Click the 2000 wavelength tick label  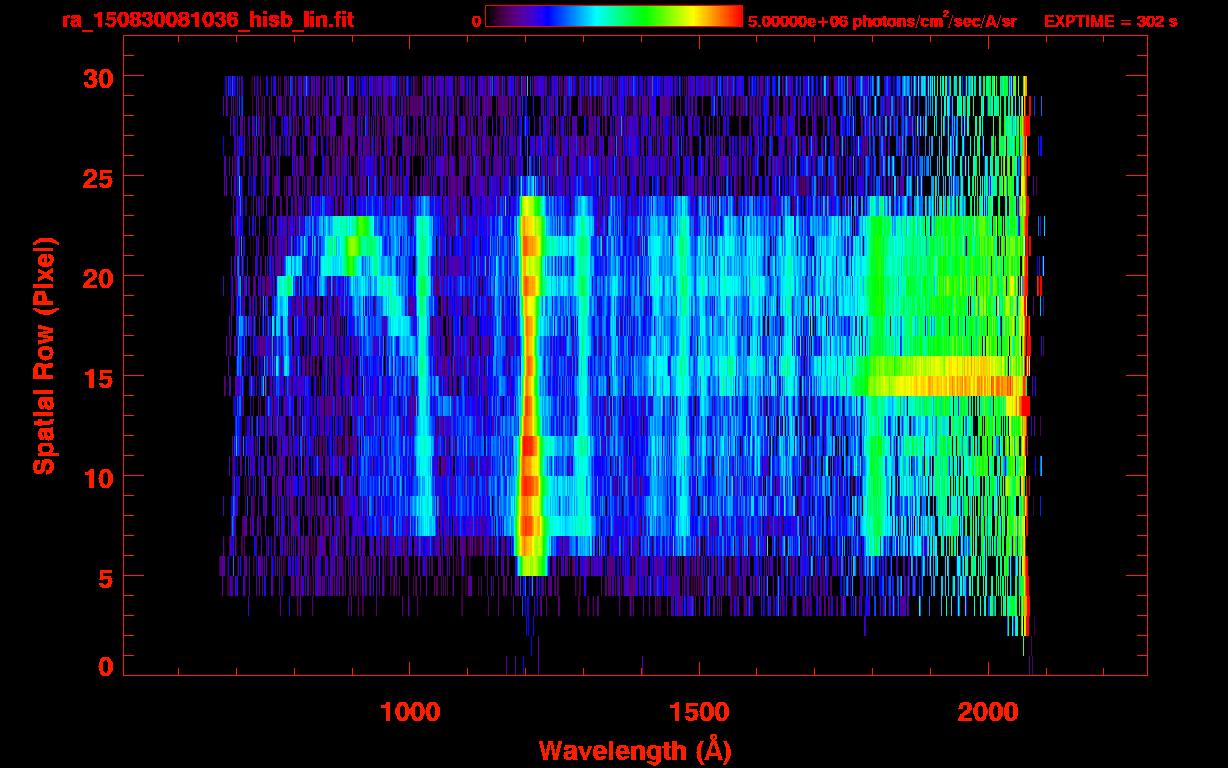[x=987, y=712]
